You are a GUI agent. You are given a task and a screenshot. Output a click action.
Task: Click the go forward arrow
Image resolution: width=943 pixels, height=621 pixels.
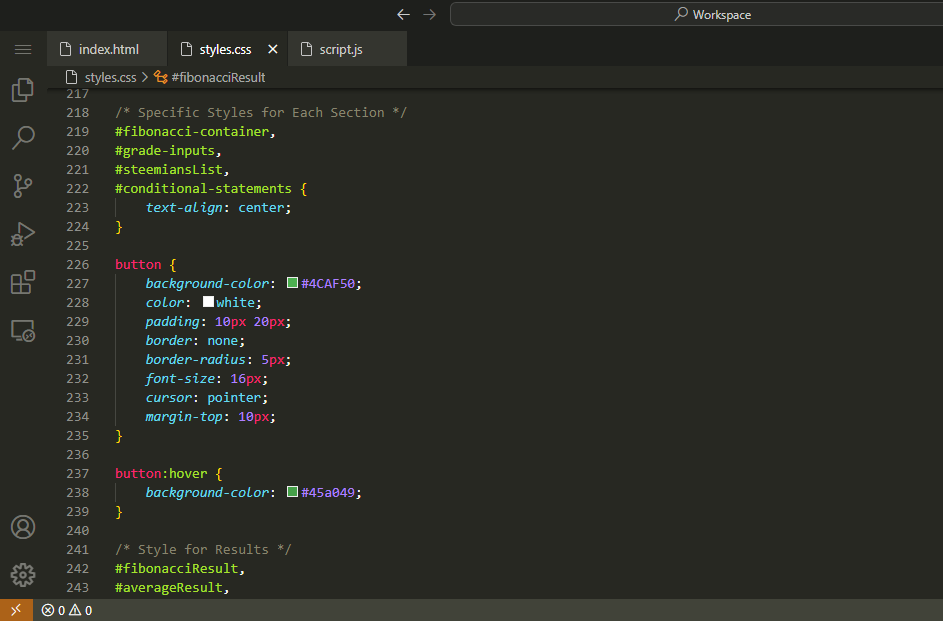click(429, 14)
